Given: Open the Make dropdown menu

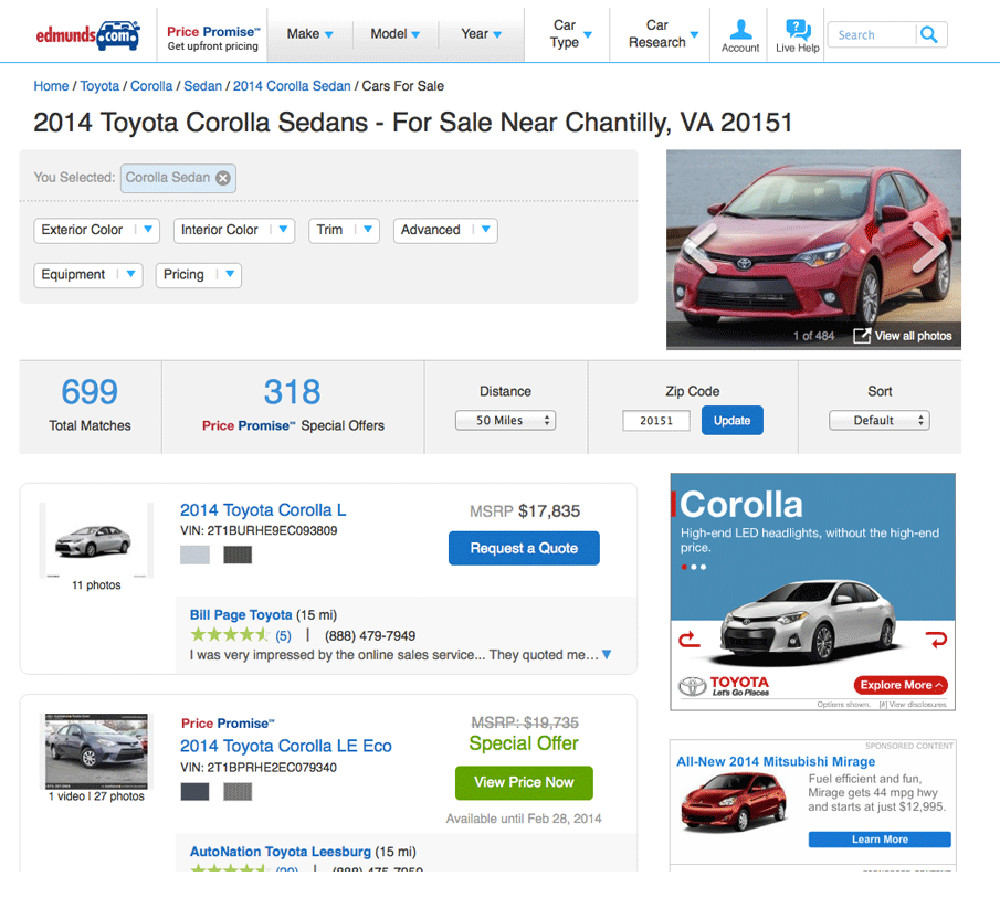Looking at the screenshot, I should click(x=310, y=34).
